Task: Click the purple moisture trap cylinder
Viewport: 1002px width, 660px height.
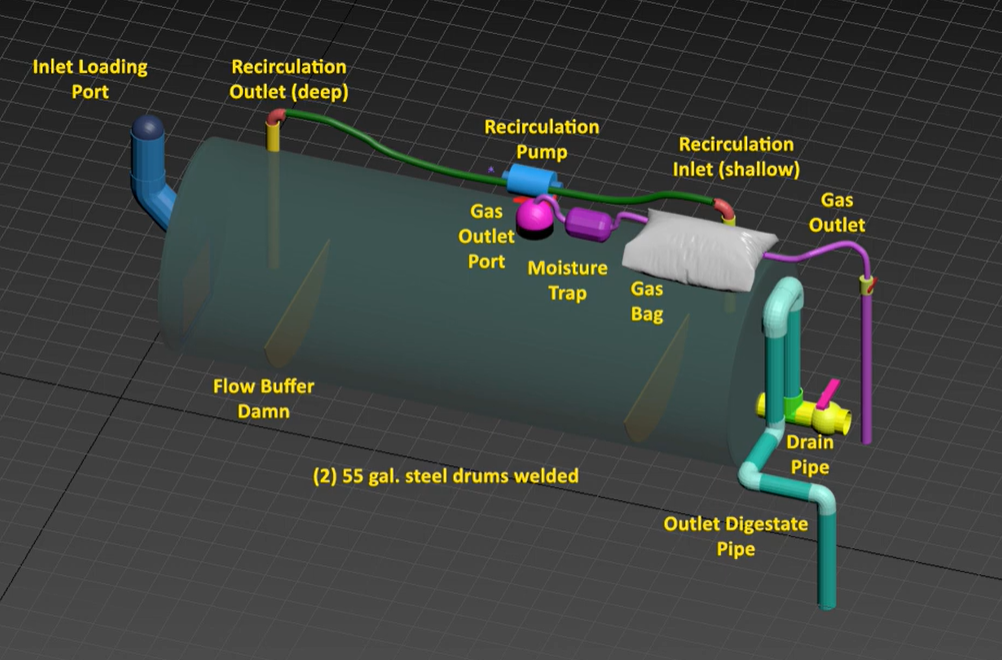Action: click(x=589, y=225)
